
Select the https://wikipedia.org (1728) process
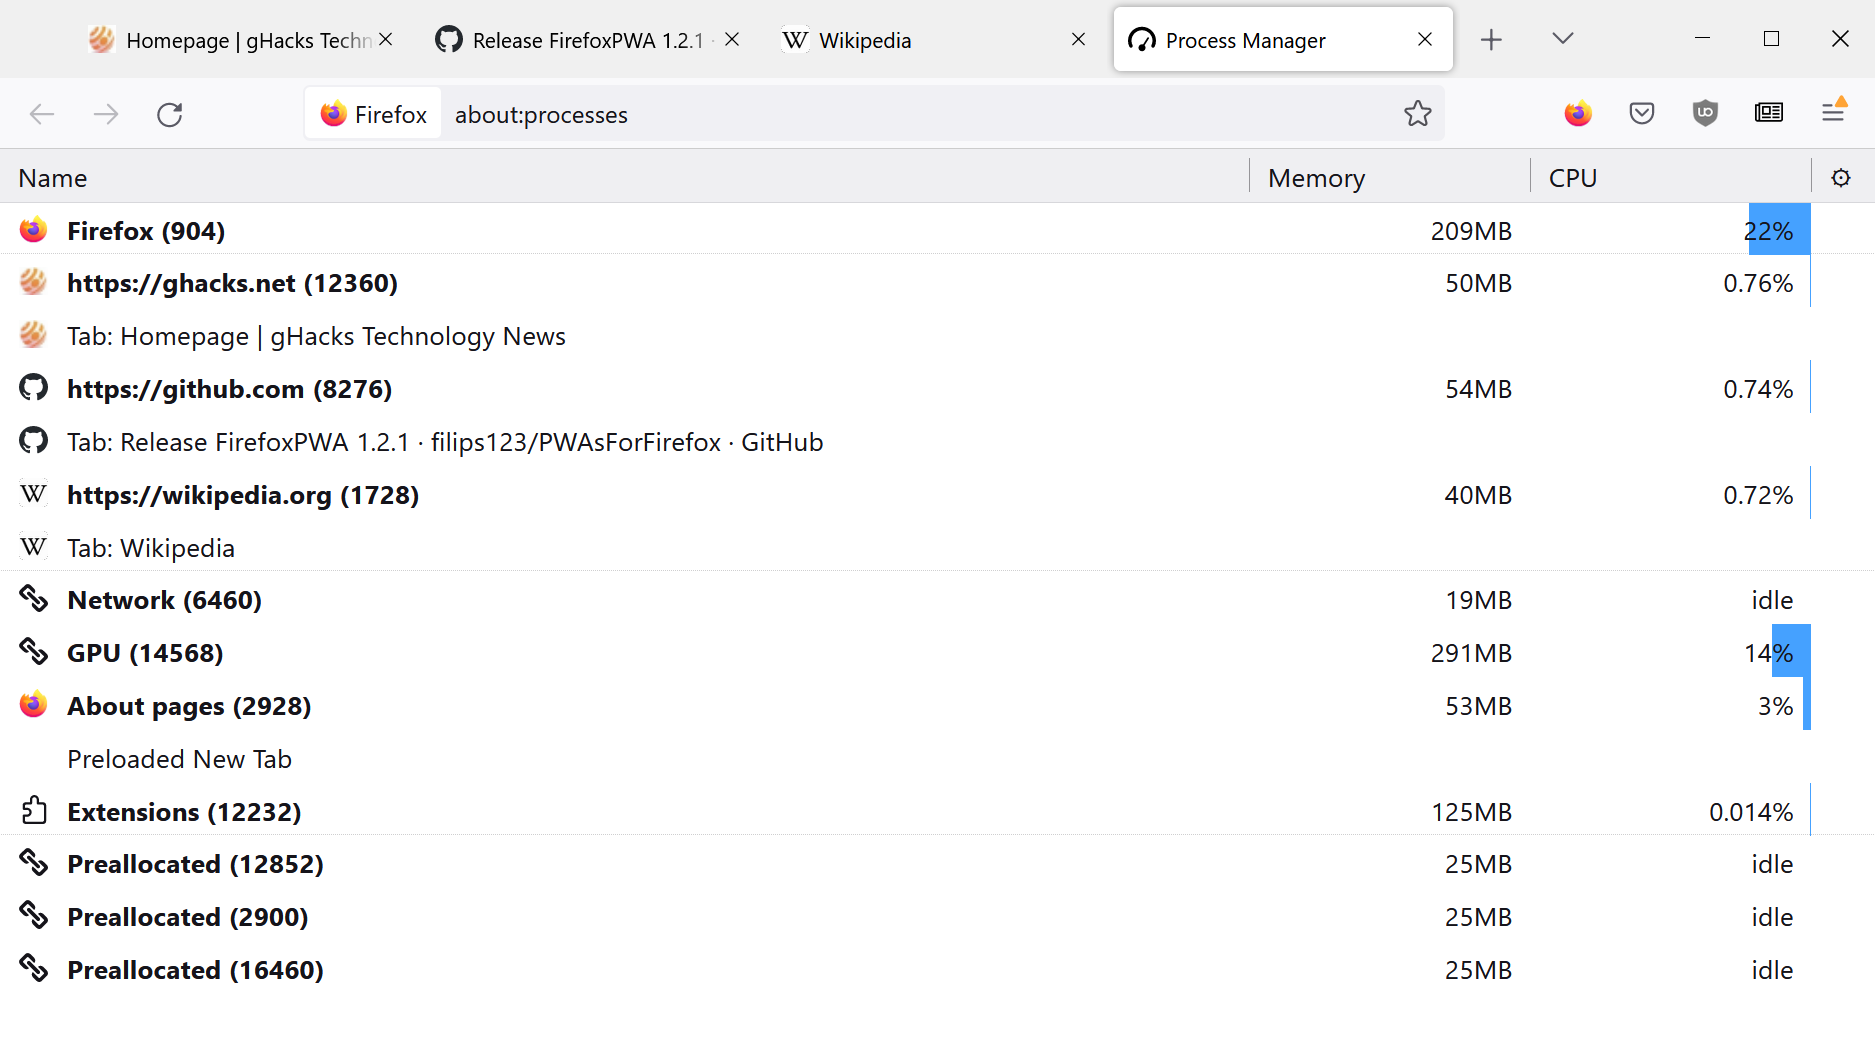point(937,495)
